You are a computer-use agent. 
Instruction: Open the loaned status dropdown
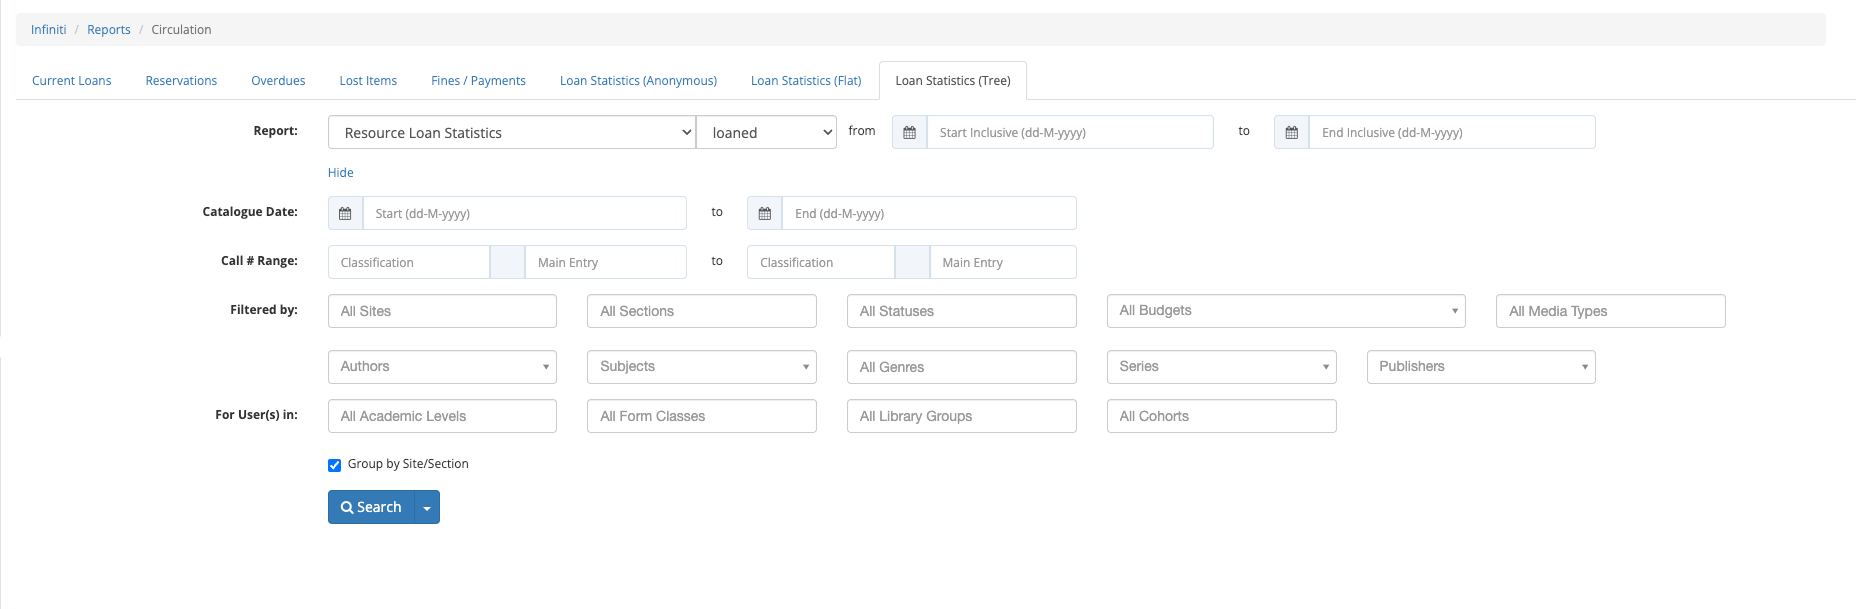766,132
